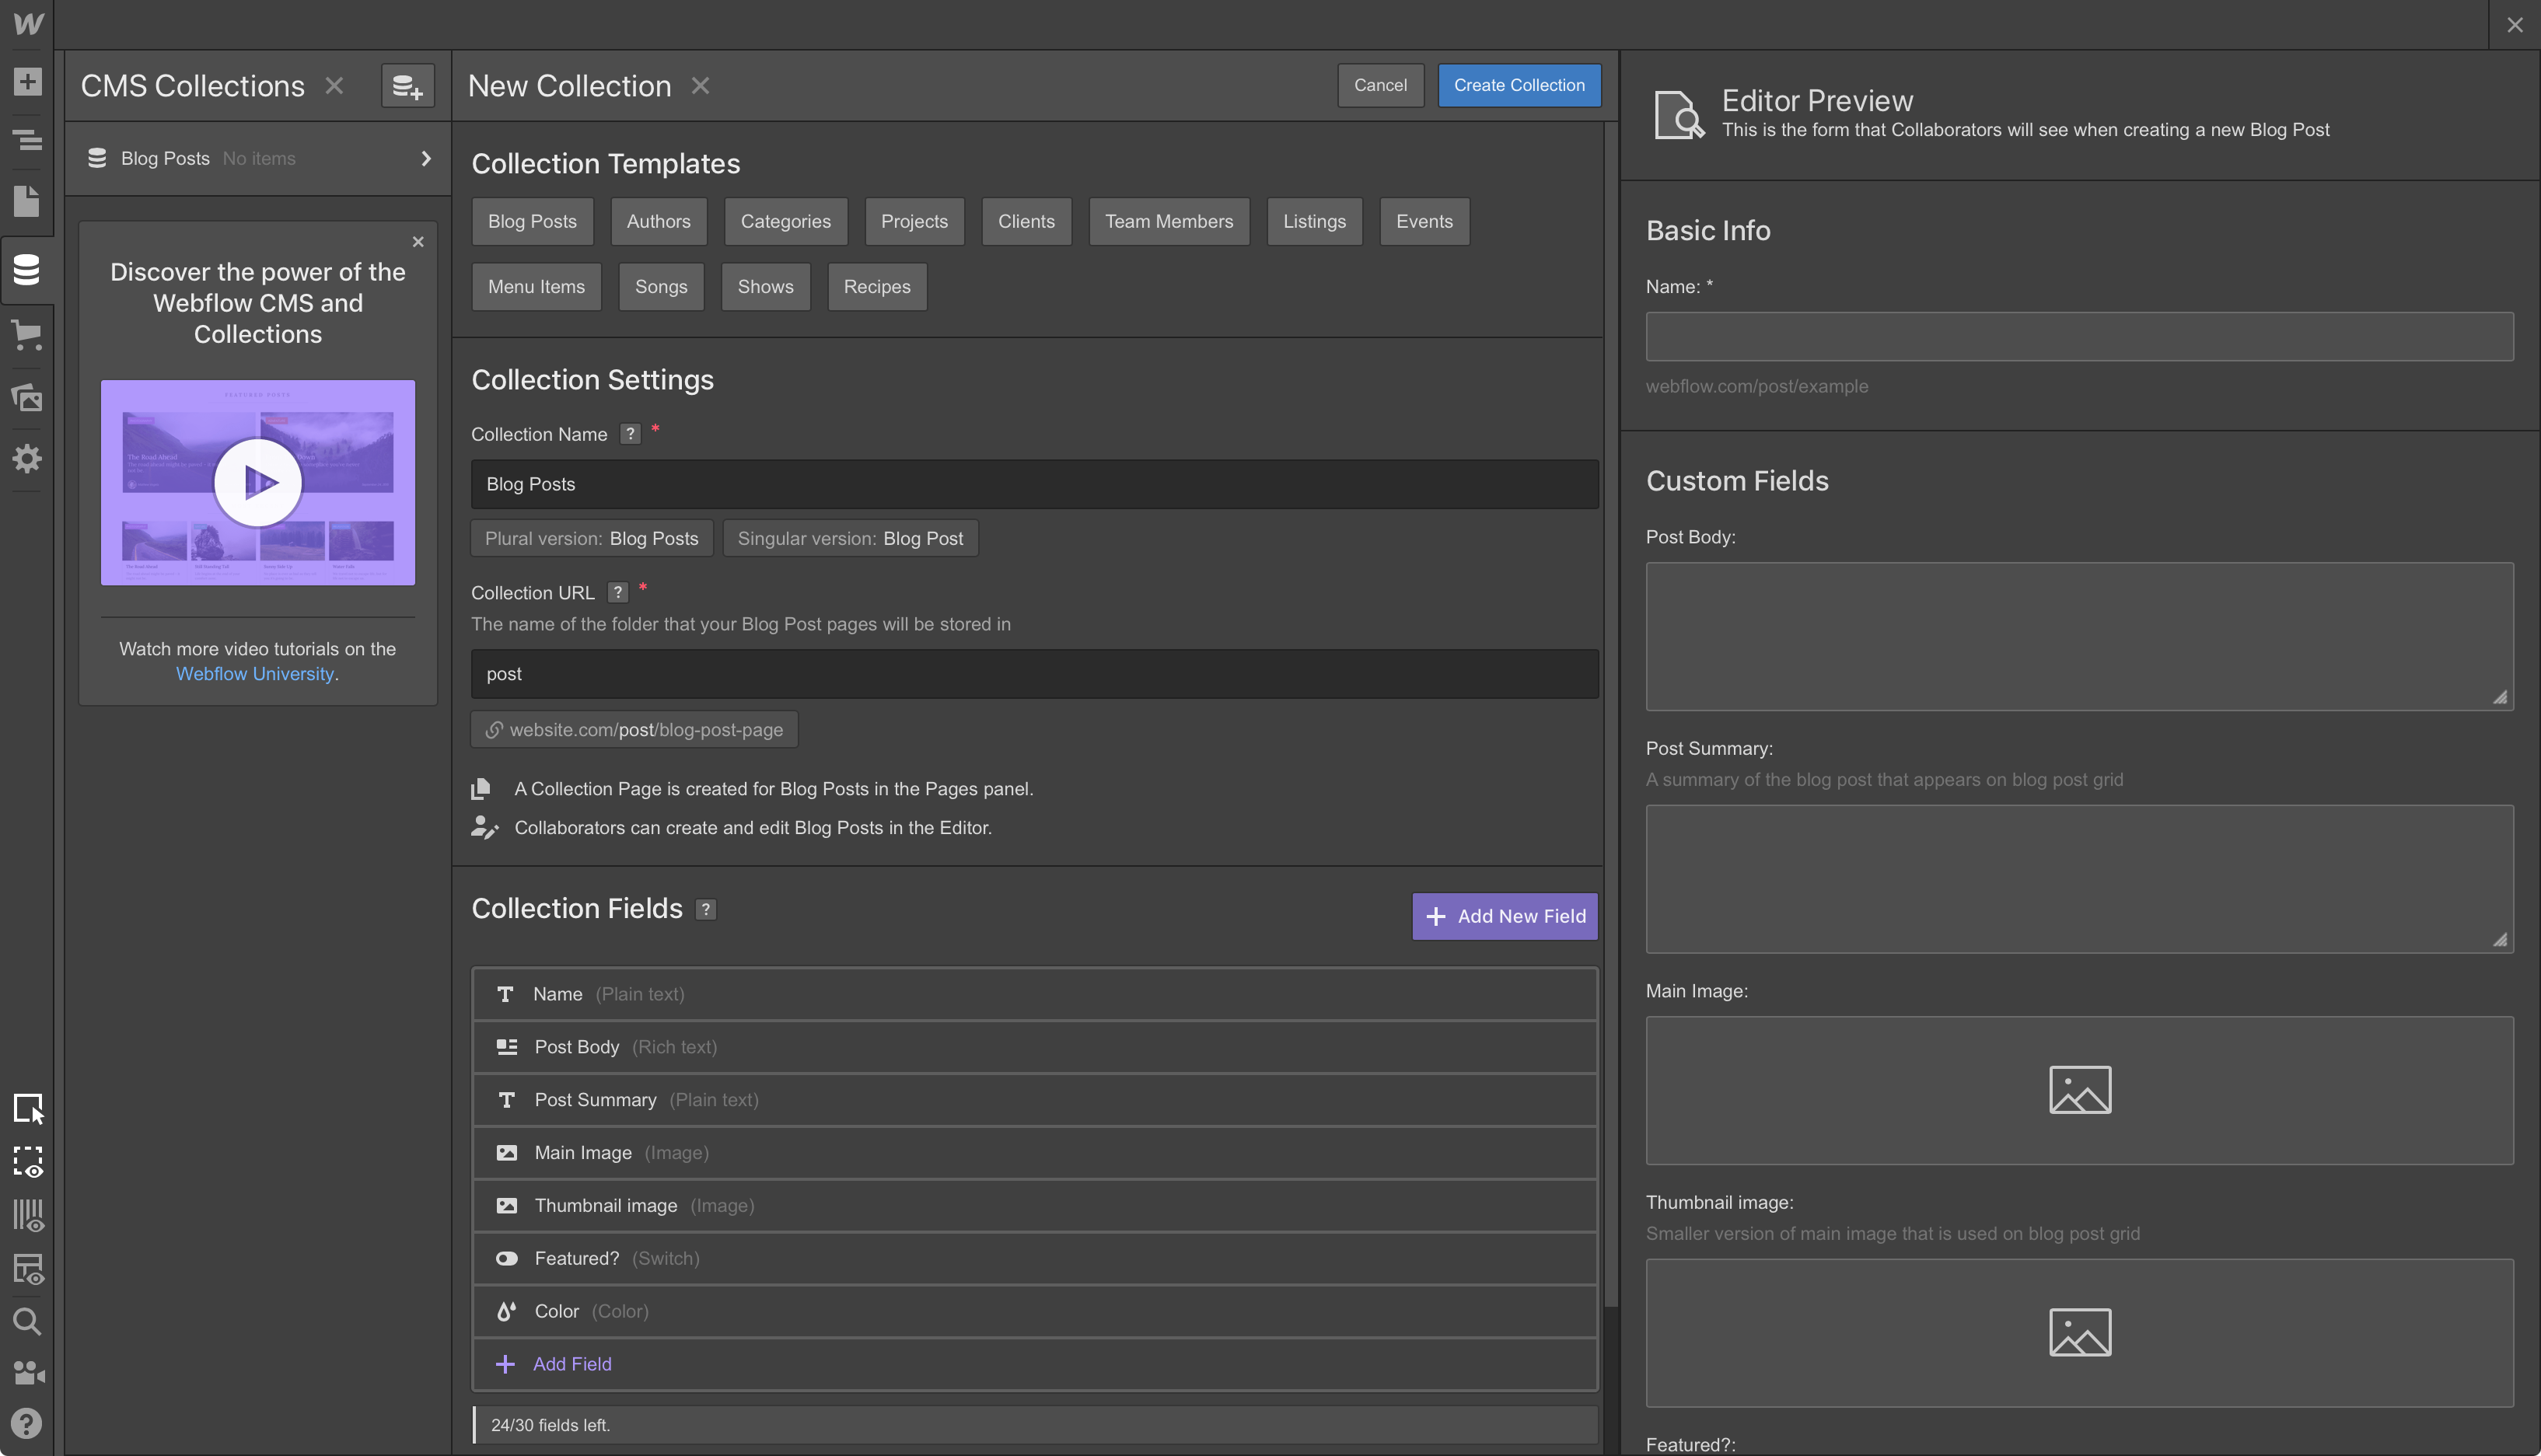Open the Pages panel icon

coord(27,201)
